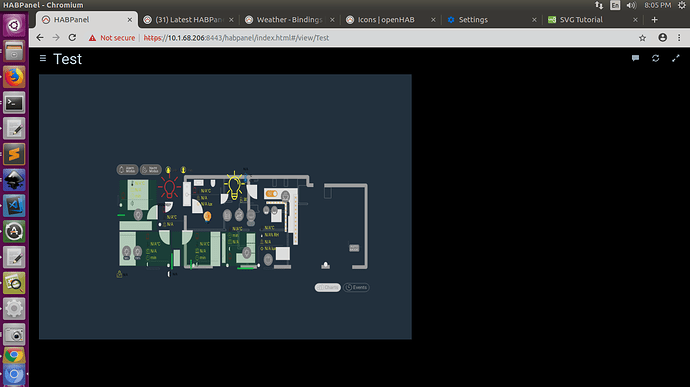Toggle the orange switch on floorplan
This screenshot has width=690, height=387.
click(x=272, y=194)
